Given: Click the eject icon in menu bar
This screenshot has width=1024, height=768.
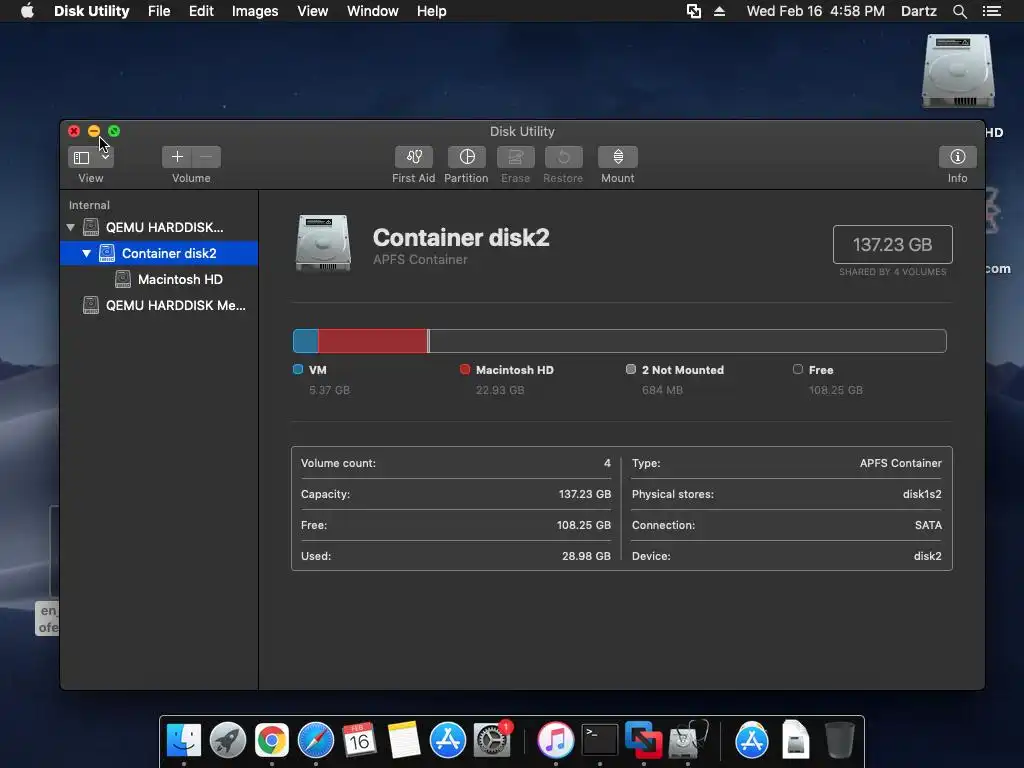Looking at the screenshot, I should [719, 11].
